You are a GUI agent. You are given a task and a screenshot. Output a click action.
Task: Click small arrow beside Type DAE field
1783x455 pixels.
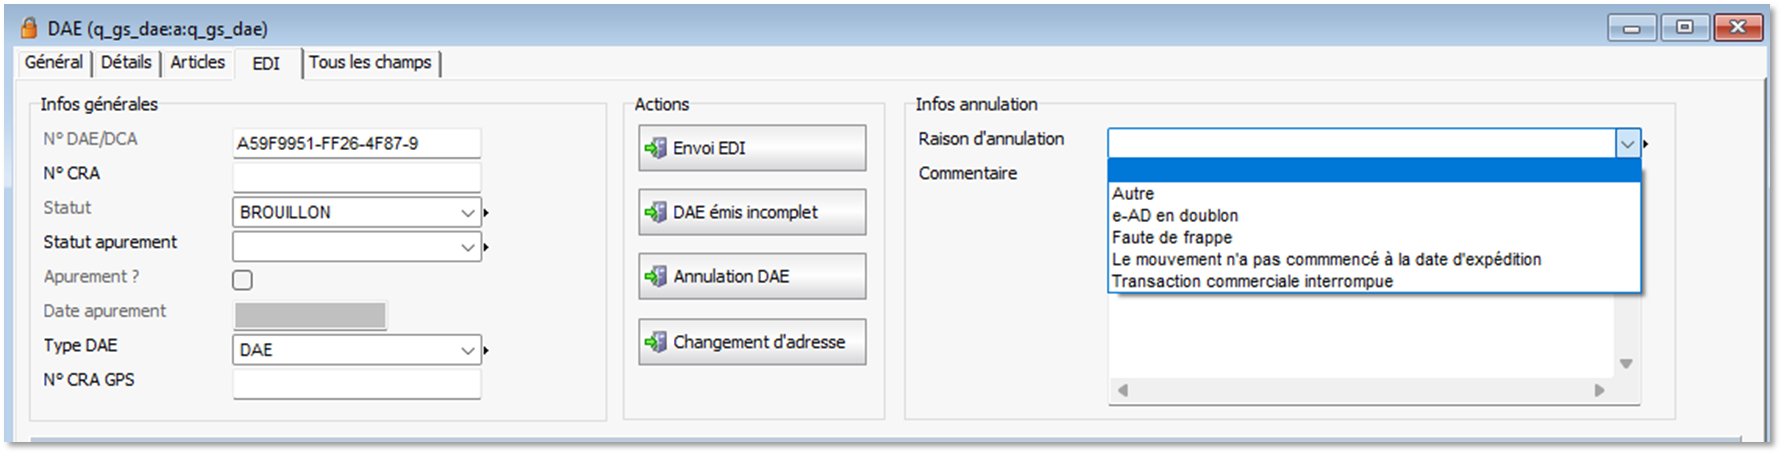pyautogui.click(x=487, y=350)
